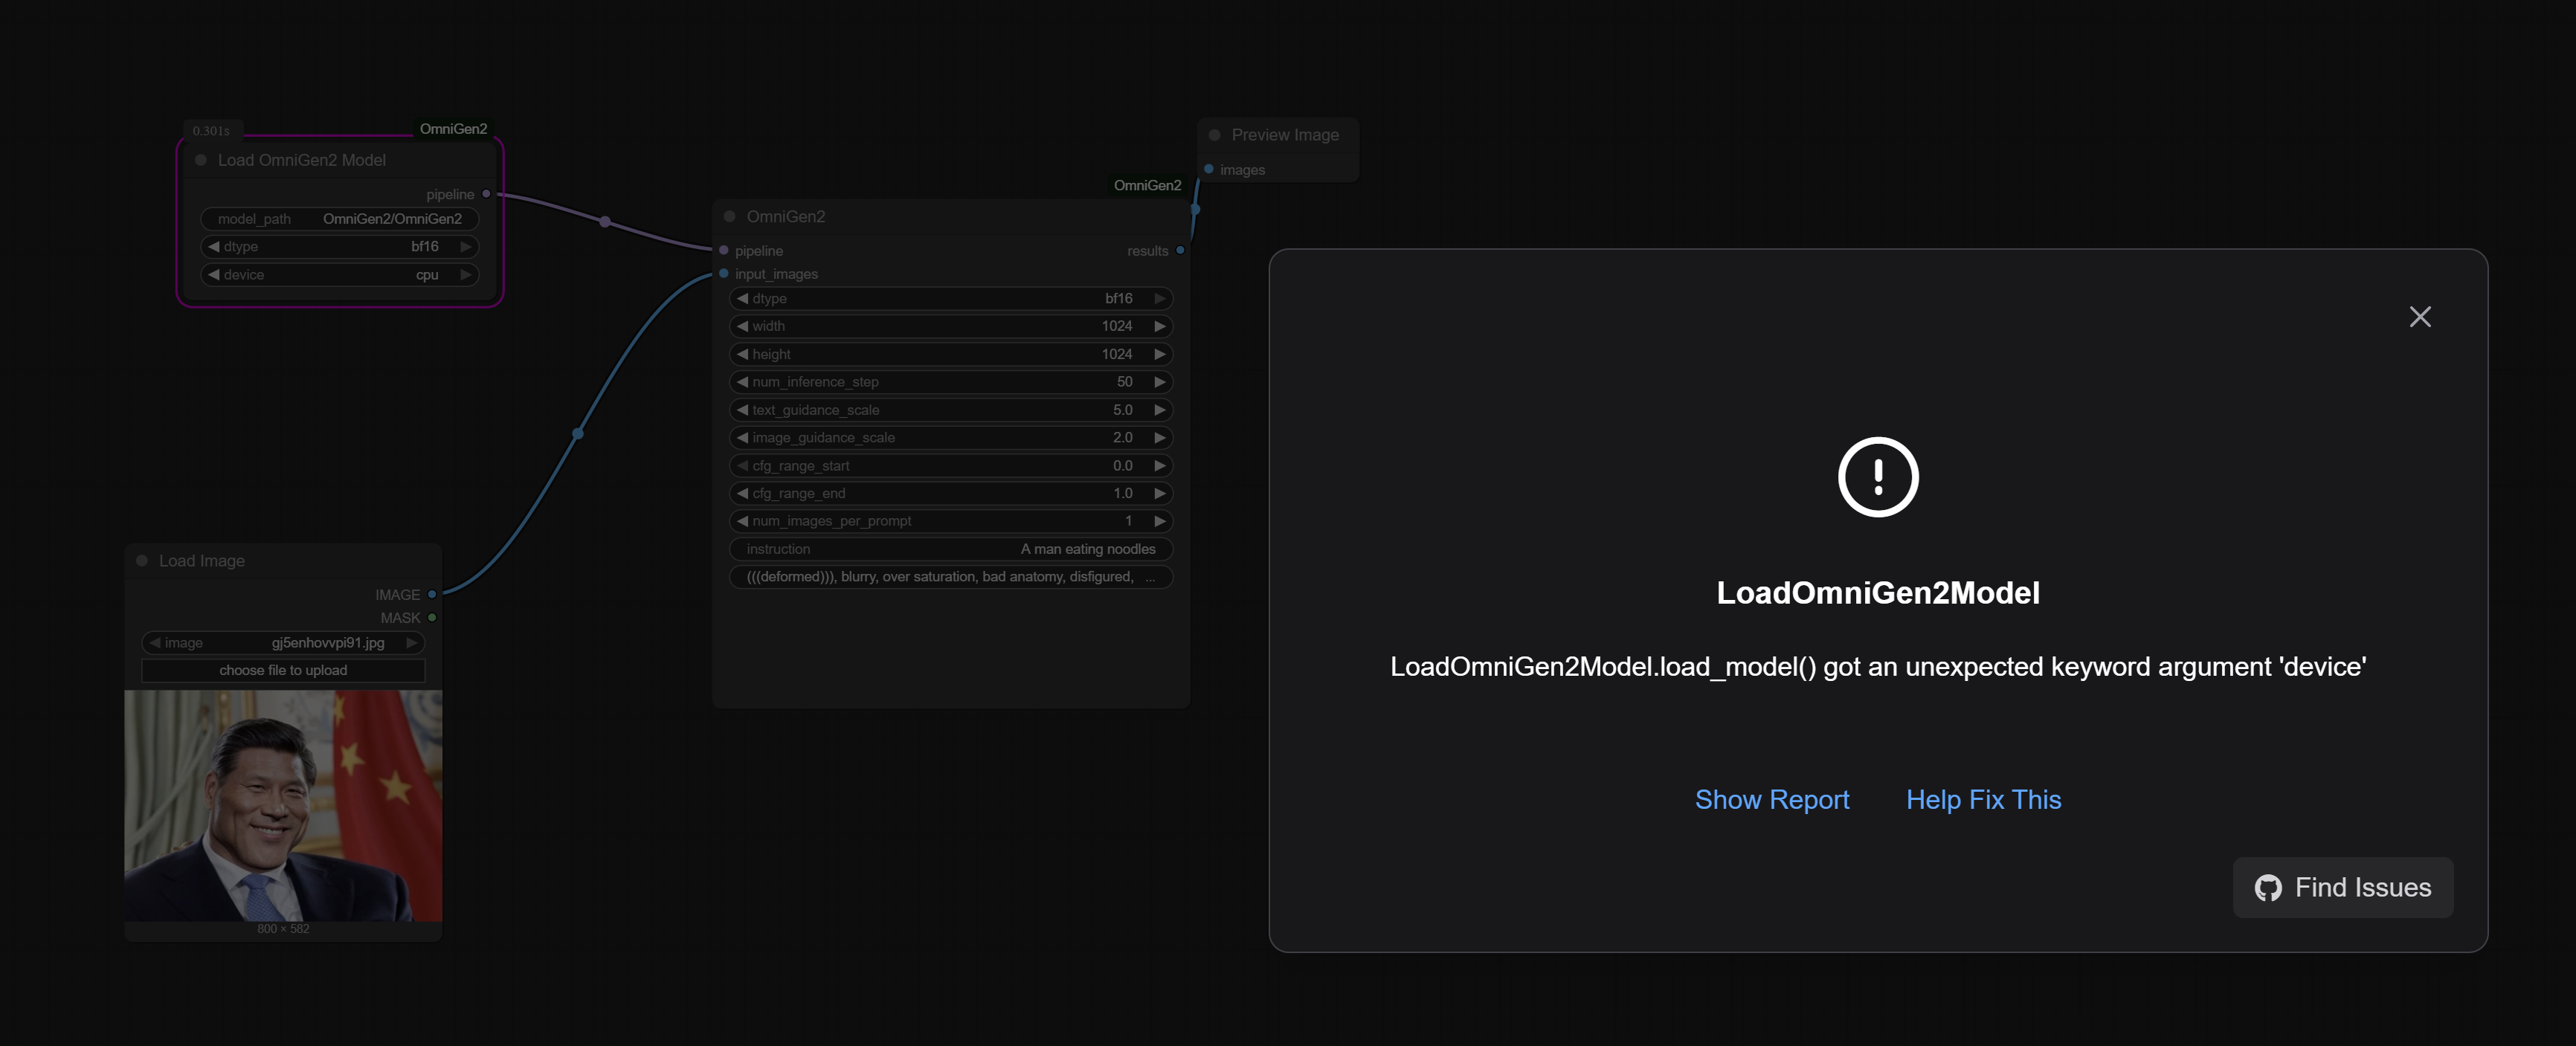
Task: Click the reroute dot on the image link
Action: pyautogui.click(x=578, y=433)
